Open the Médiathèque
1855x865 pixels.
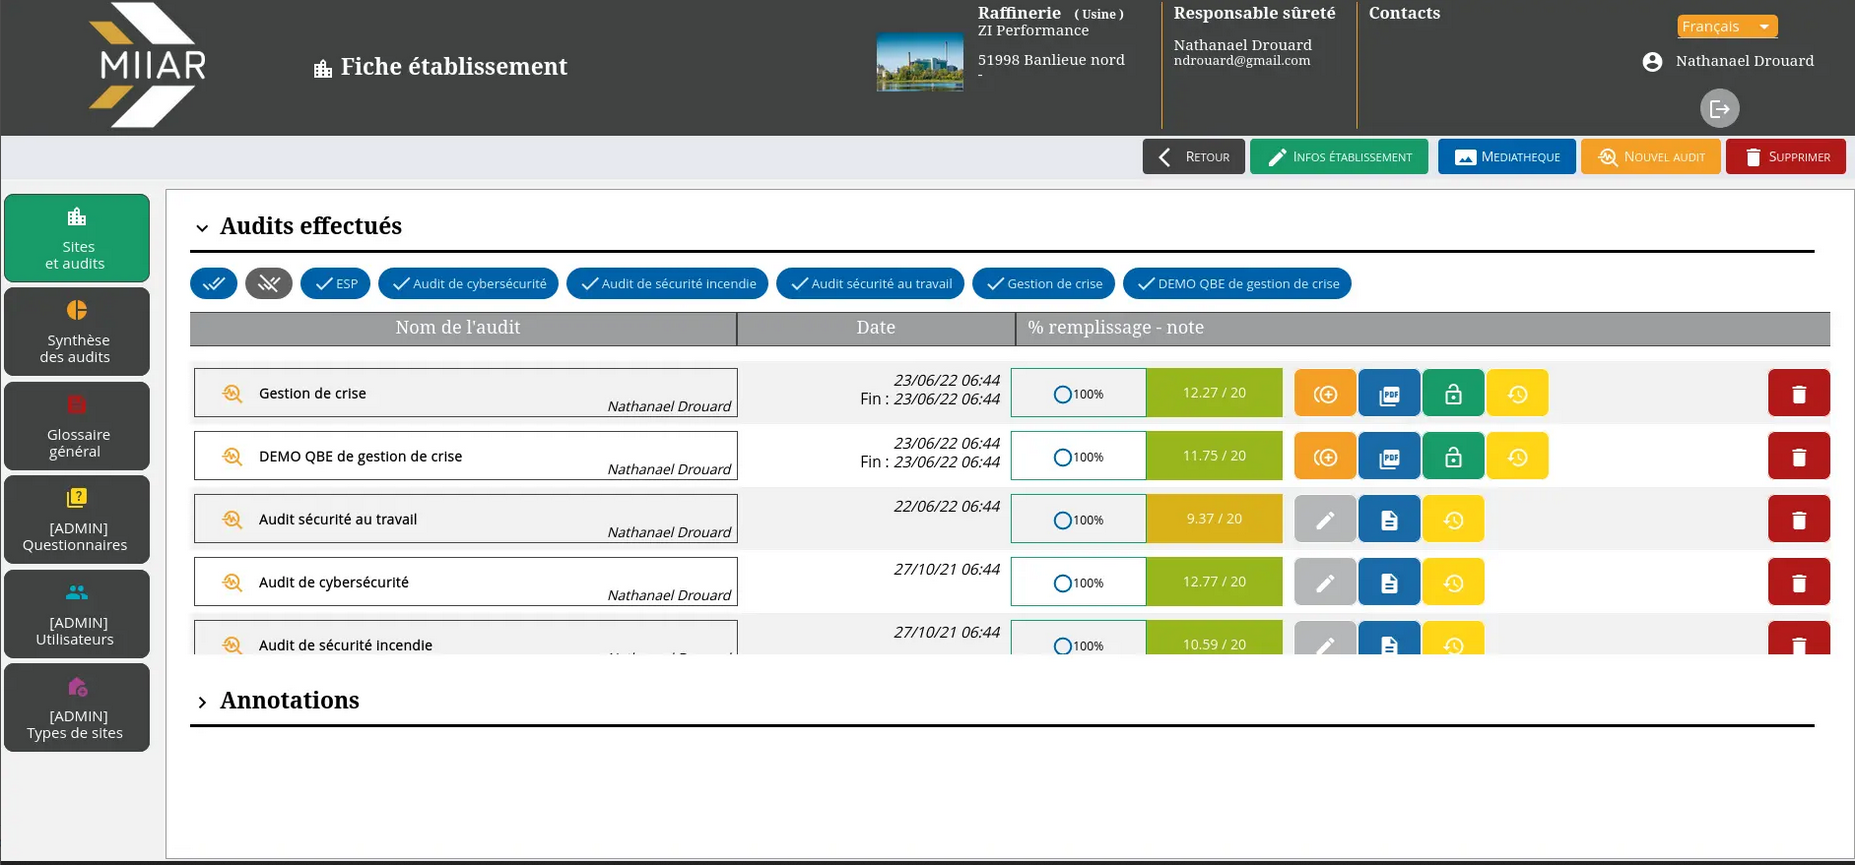[x=1507, y=157]
